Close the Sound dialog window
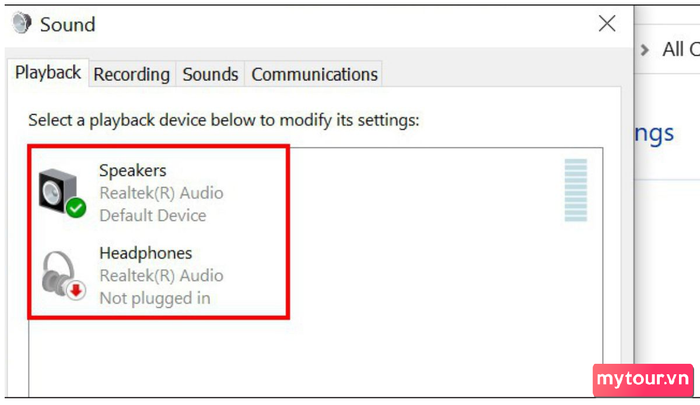This screenshot has height=405, width=700. 607,23
